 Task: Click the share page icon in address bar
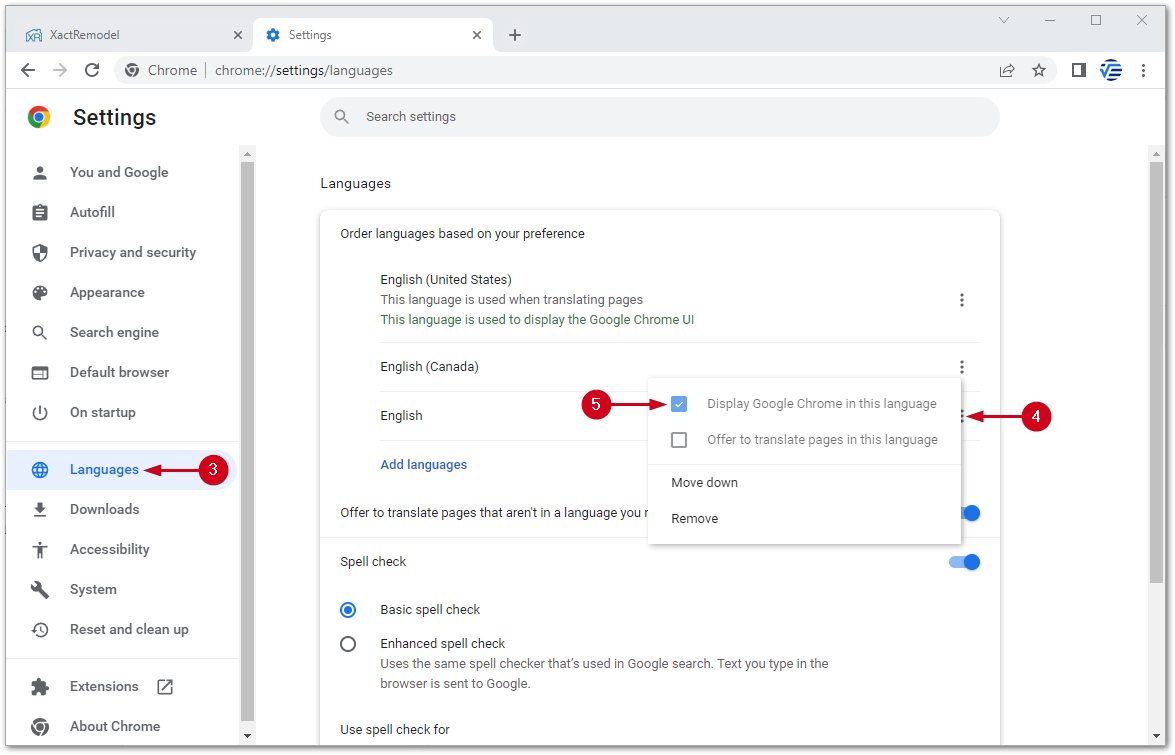point(1006,70)
